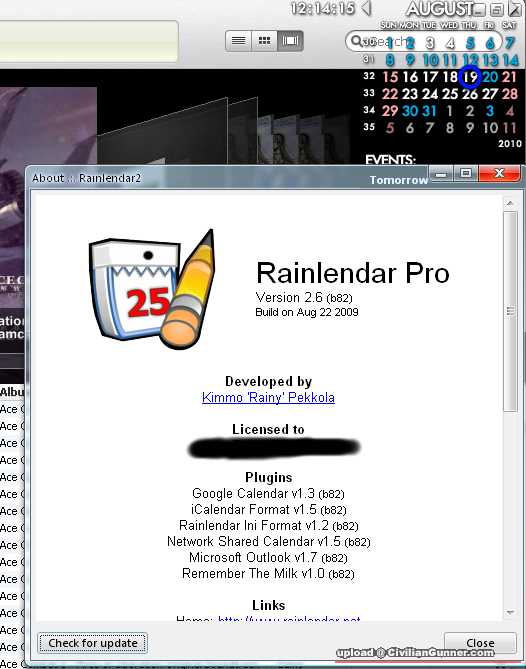Select August 22 on the calendar
Image resolution: width=526 pixels, height=669 pixels.
point(390,94)
